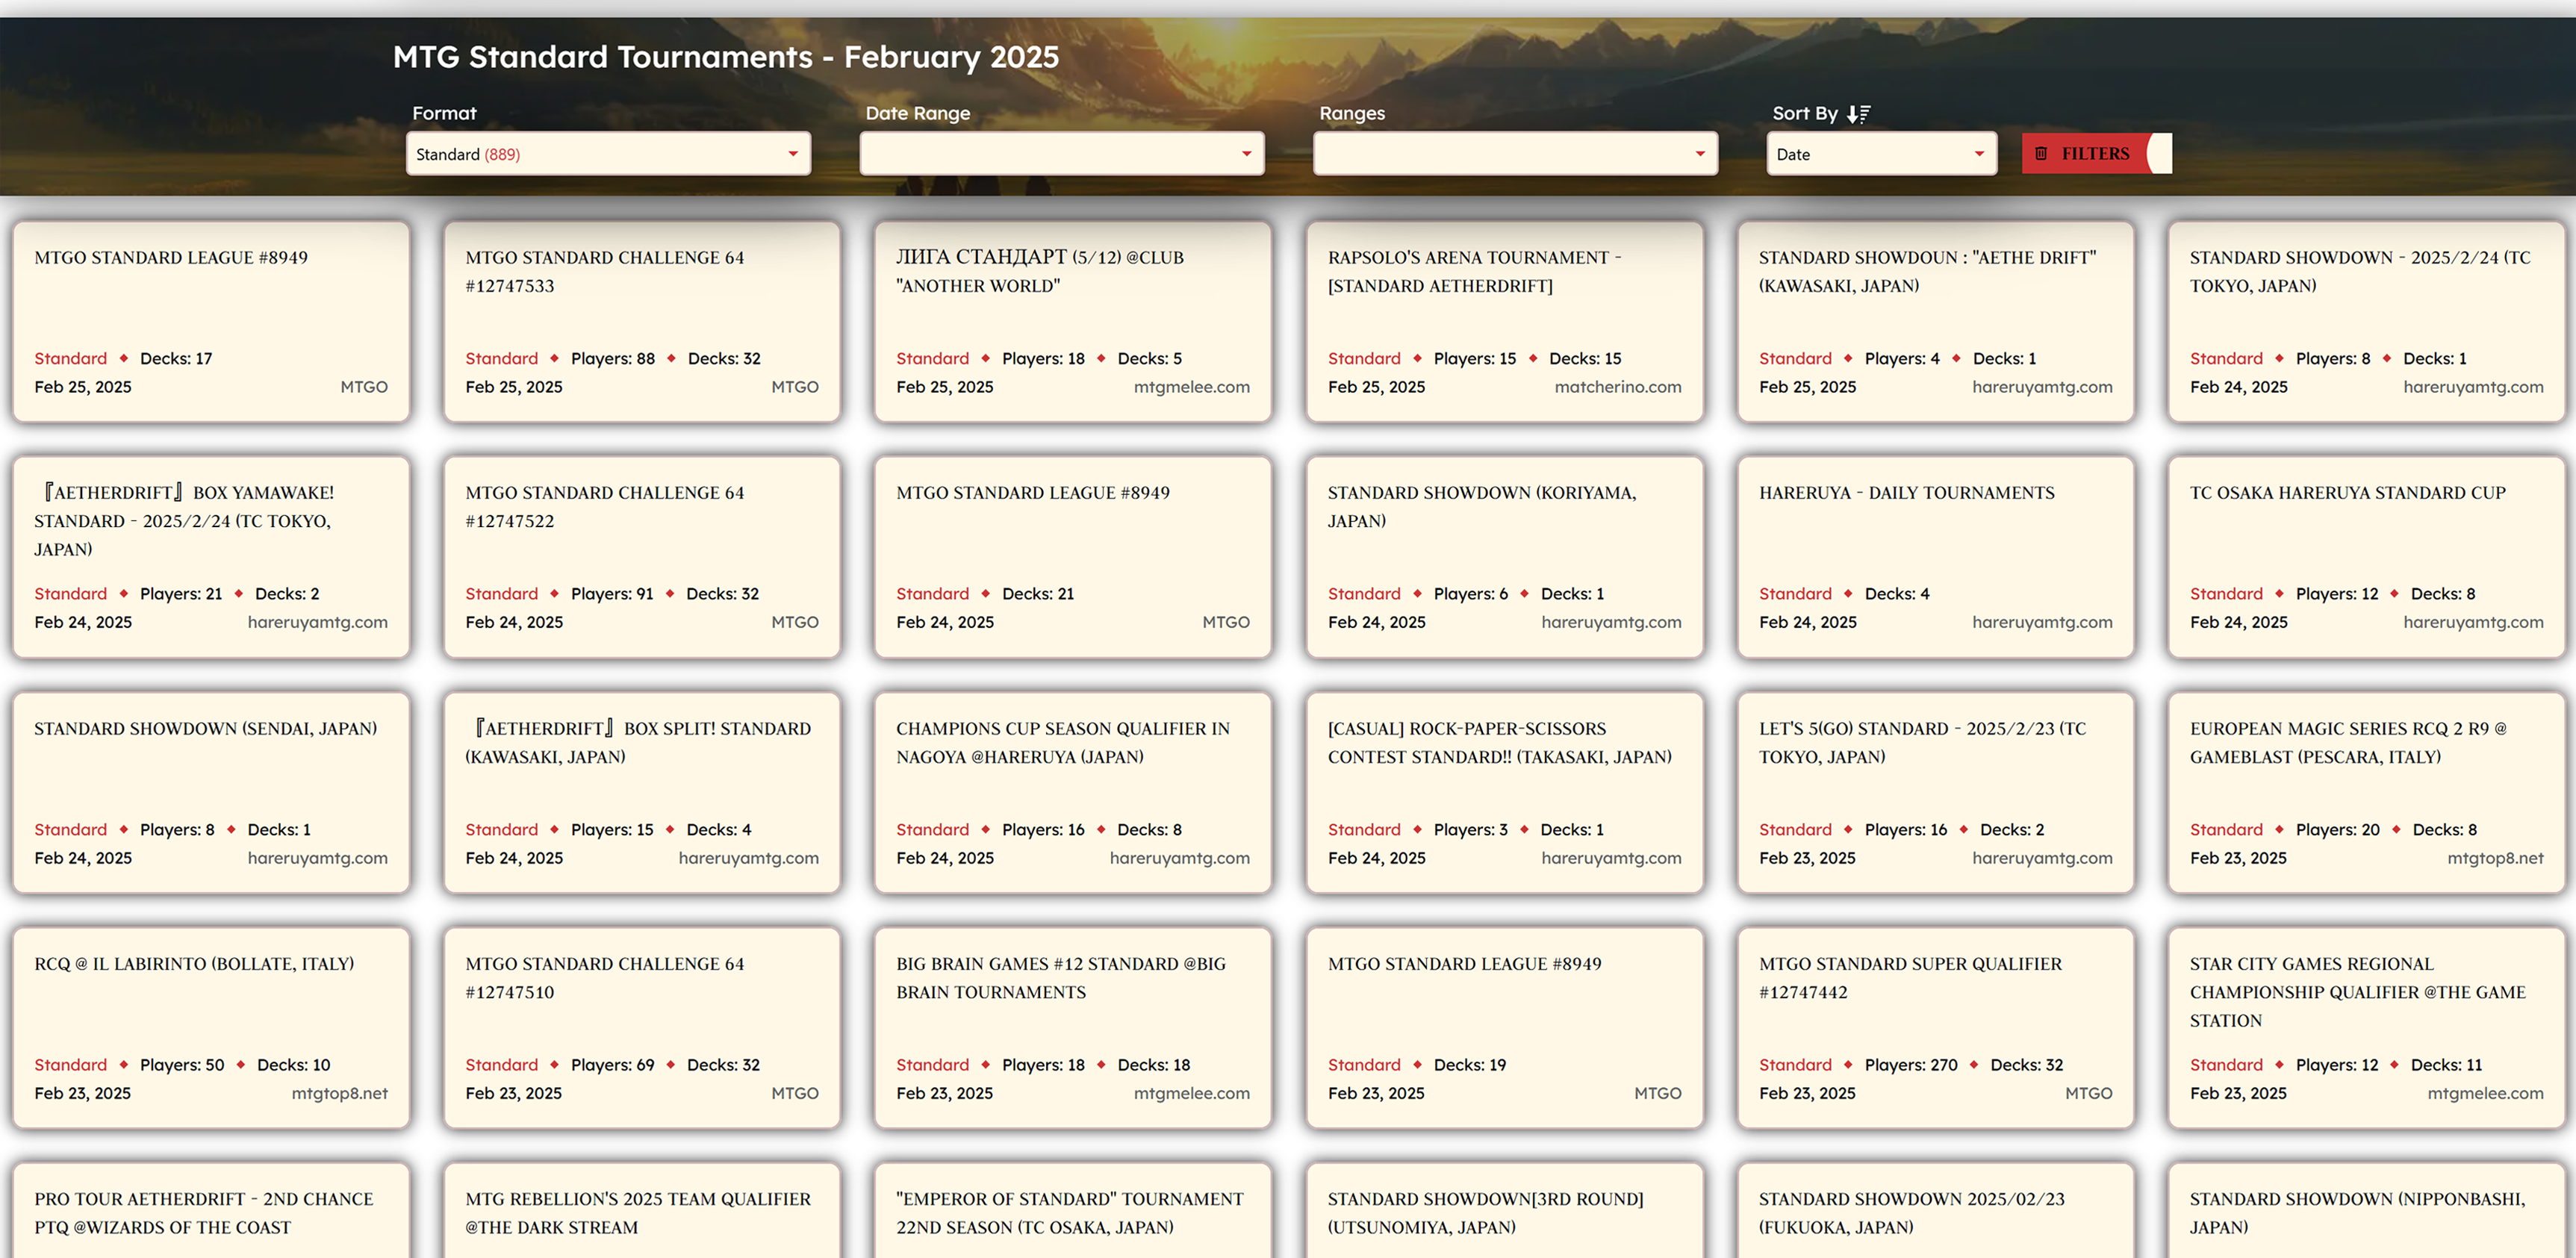Open Star City Games Regional Championship Qualifier card
This screenshot has height=1258, width=2576.
(x=2367, y=1028)
